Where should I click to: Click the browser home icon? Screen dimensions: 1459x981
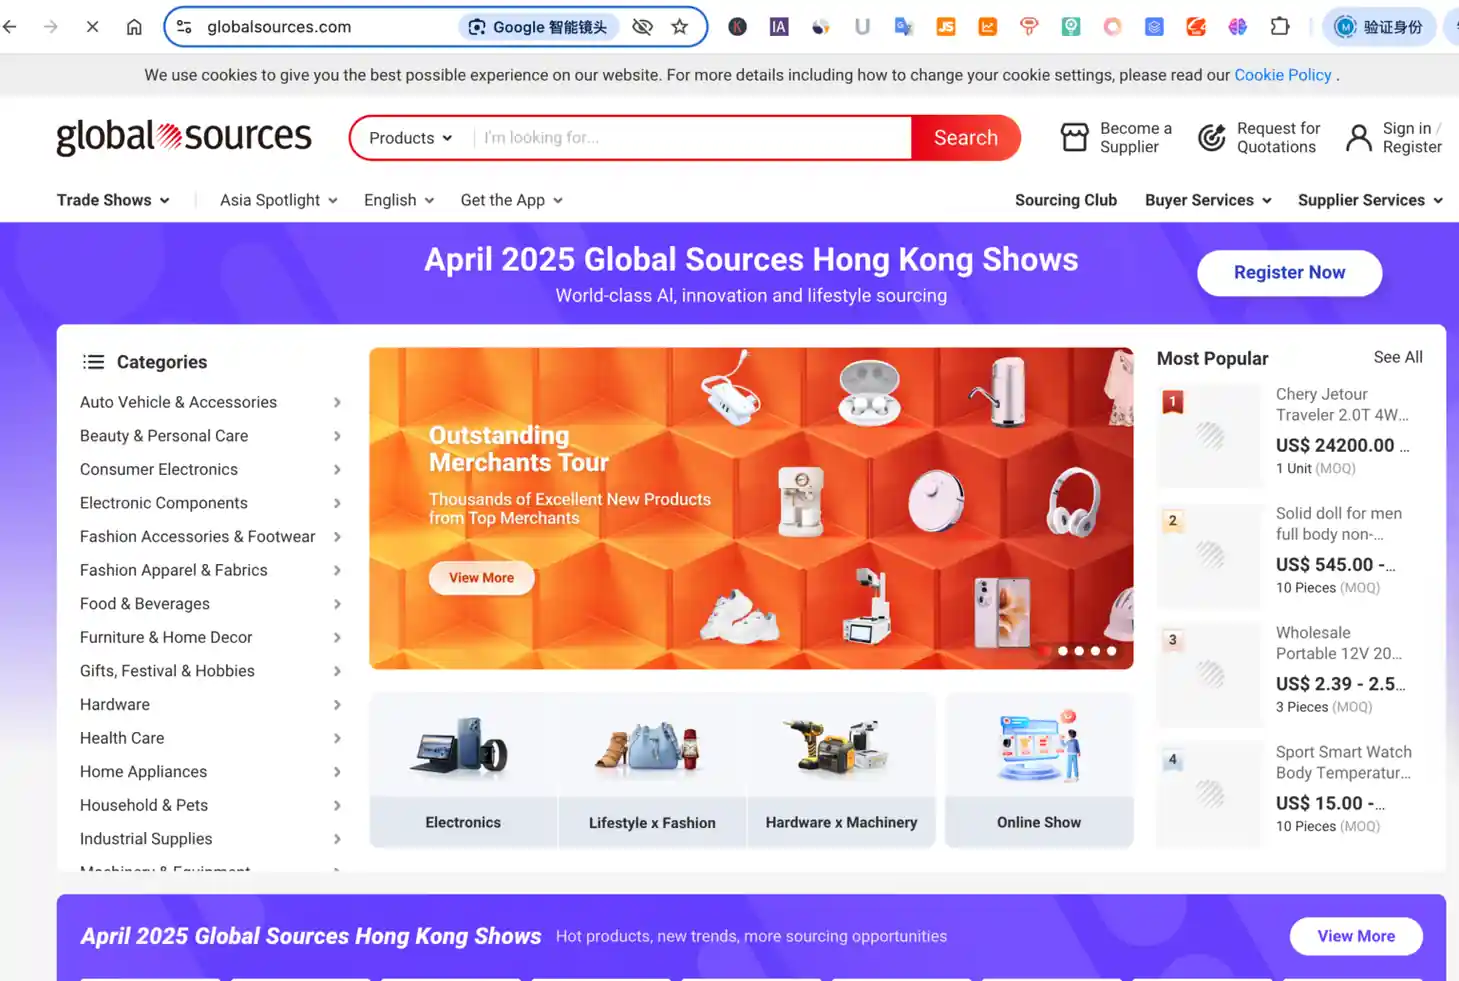point(134,27)
